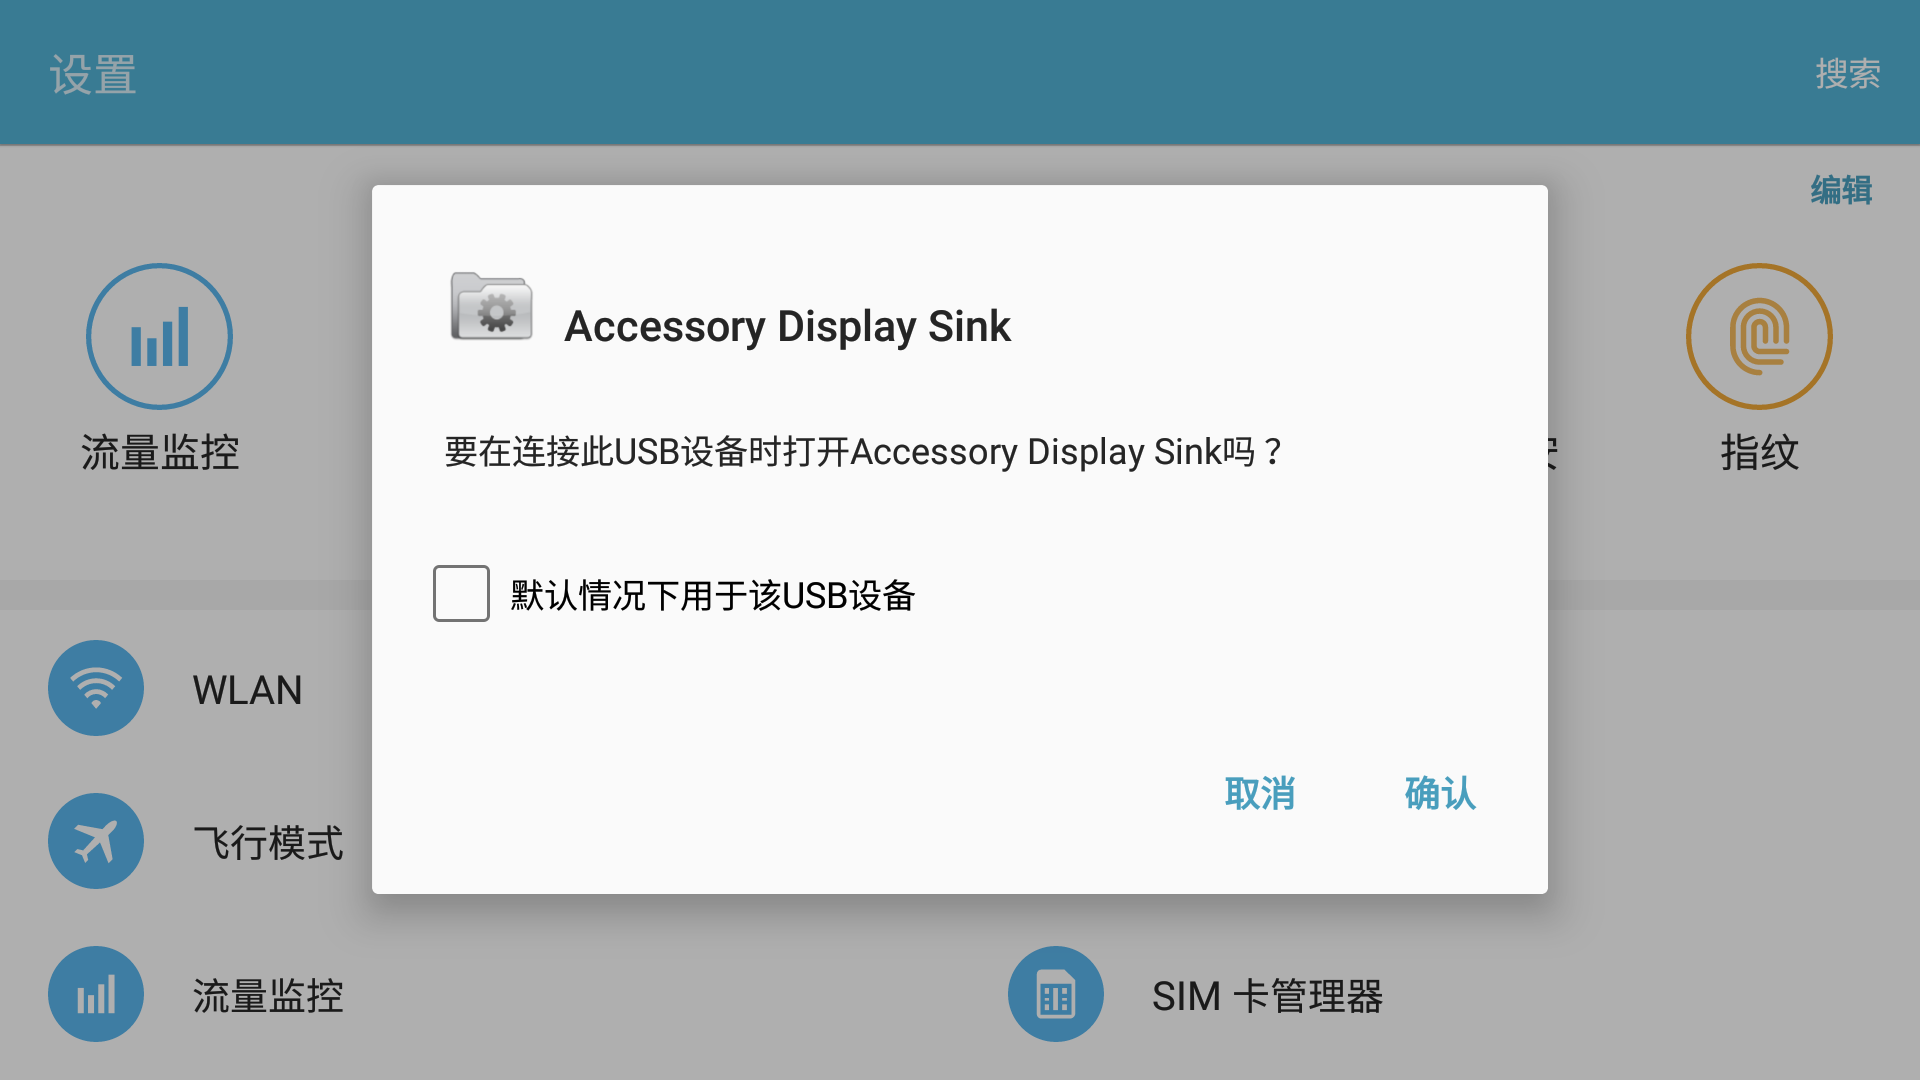
Task: Open the 指纹 fingerprint icon
Action: point(1759,336)
